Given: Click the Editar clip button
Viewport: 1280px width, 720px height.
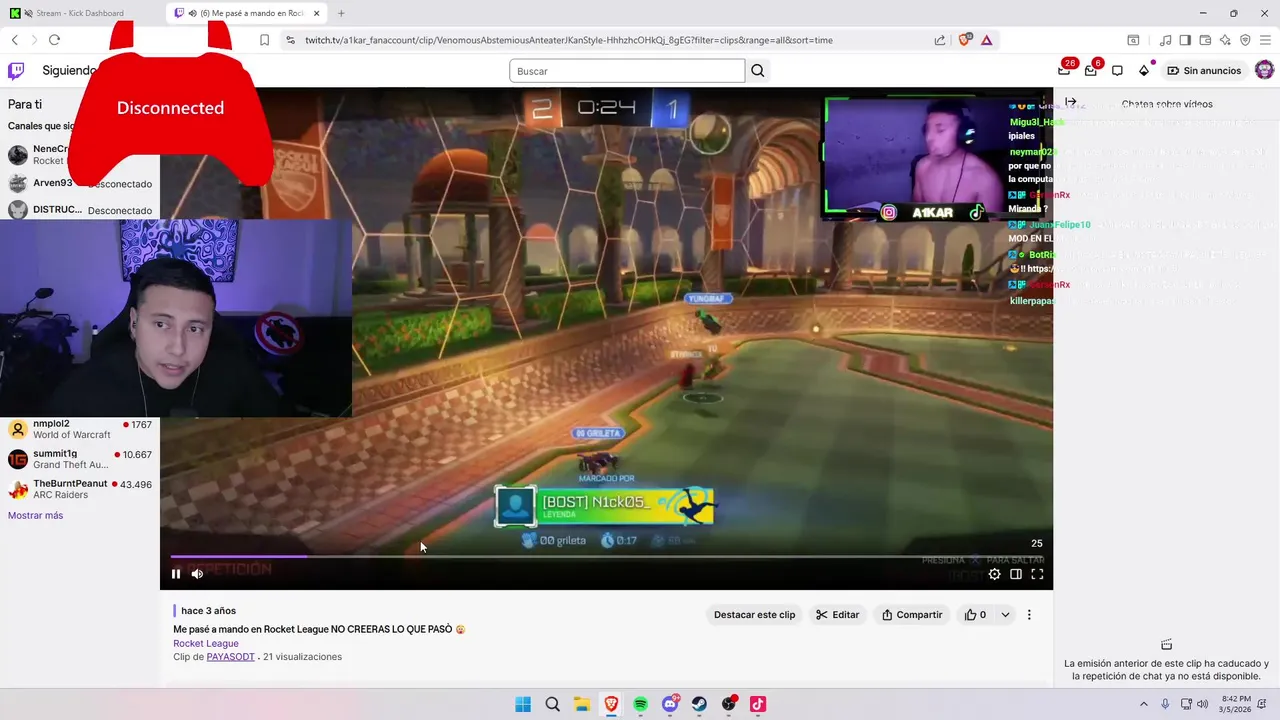Looking at the screenshot, I should coord(837,615).
